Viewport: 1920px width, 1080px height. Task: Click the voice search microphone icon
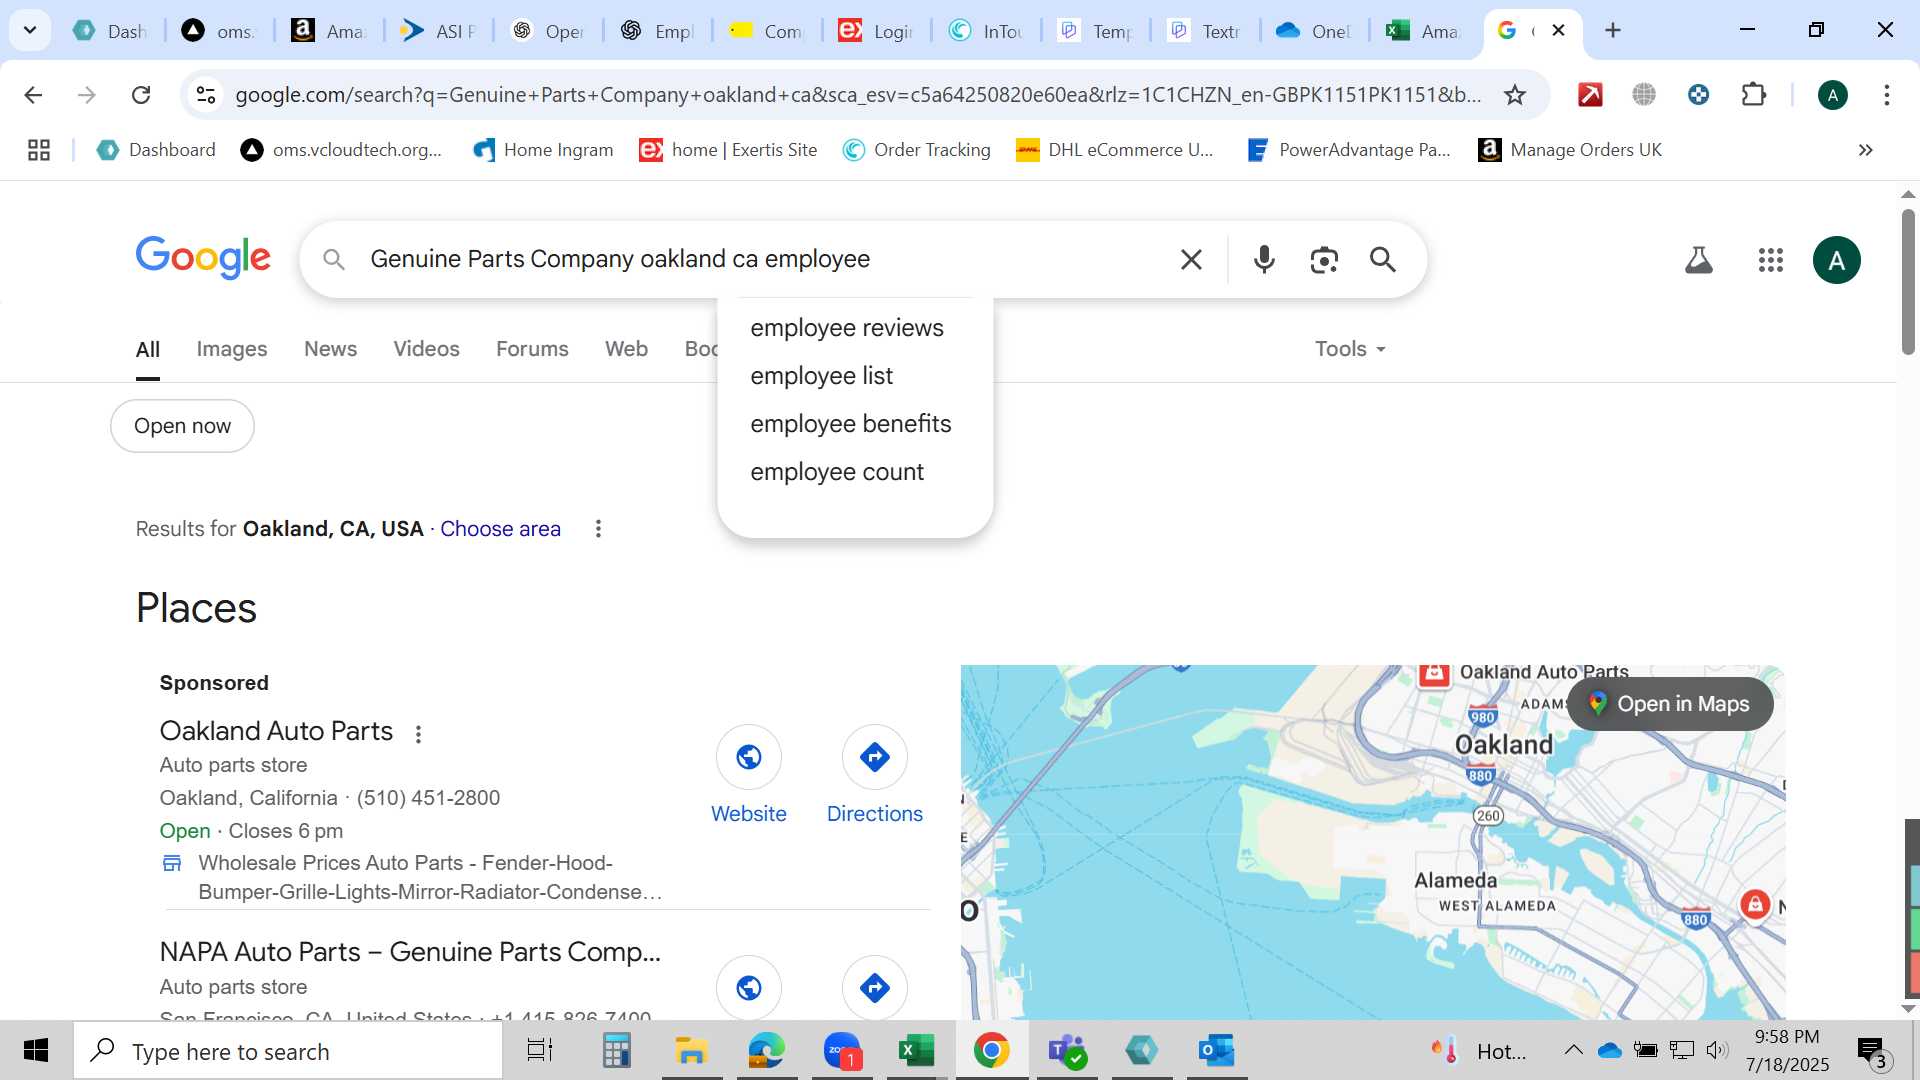pos(1264,260)
